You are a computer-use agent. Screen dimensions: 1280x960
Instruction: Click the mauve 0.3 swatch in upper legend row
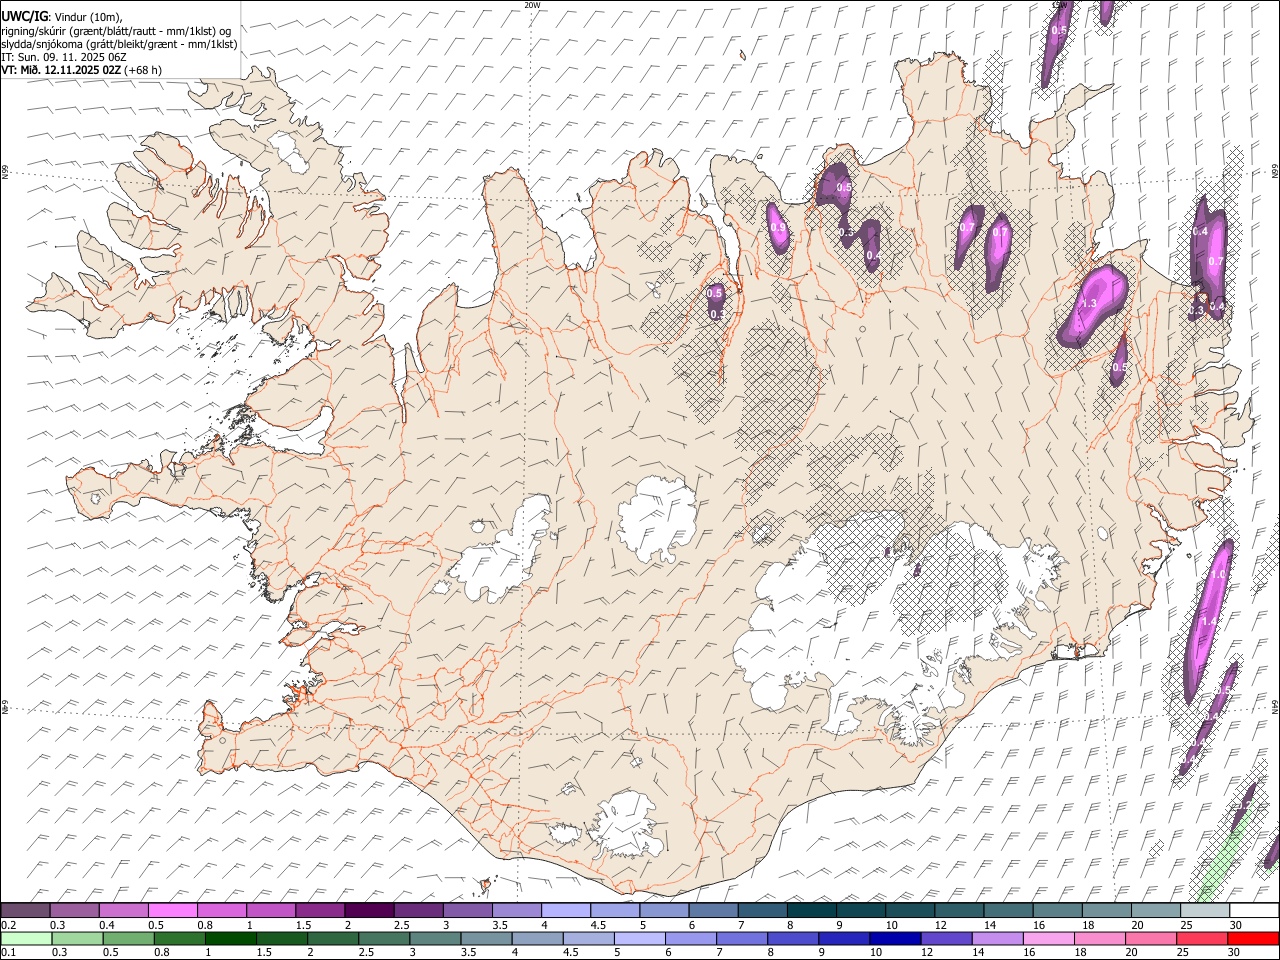[x=75, y=911]
